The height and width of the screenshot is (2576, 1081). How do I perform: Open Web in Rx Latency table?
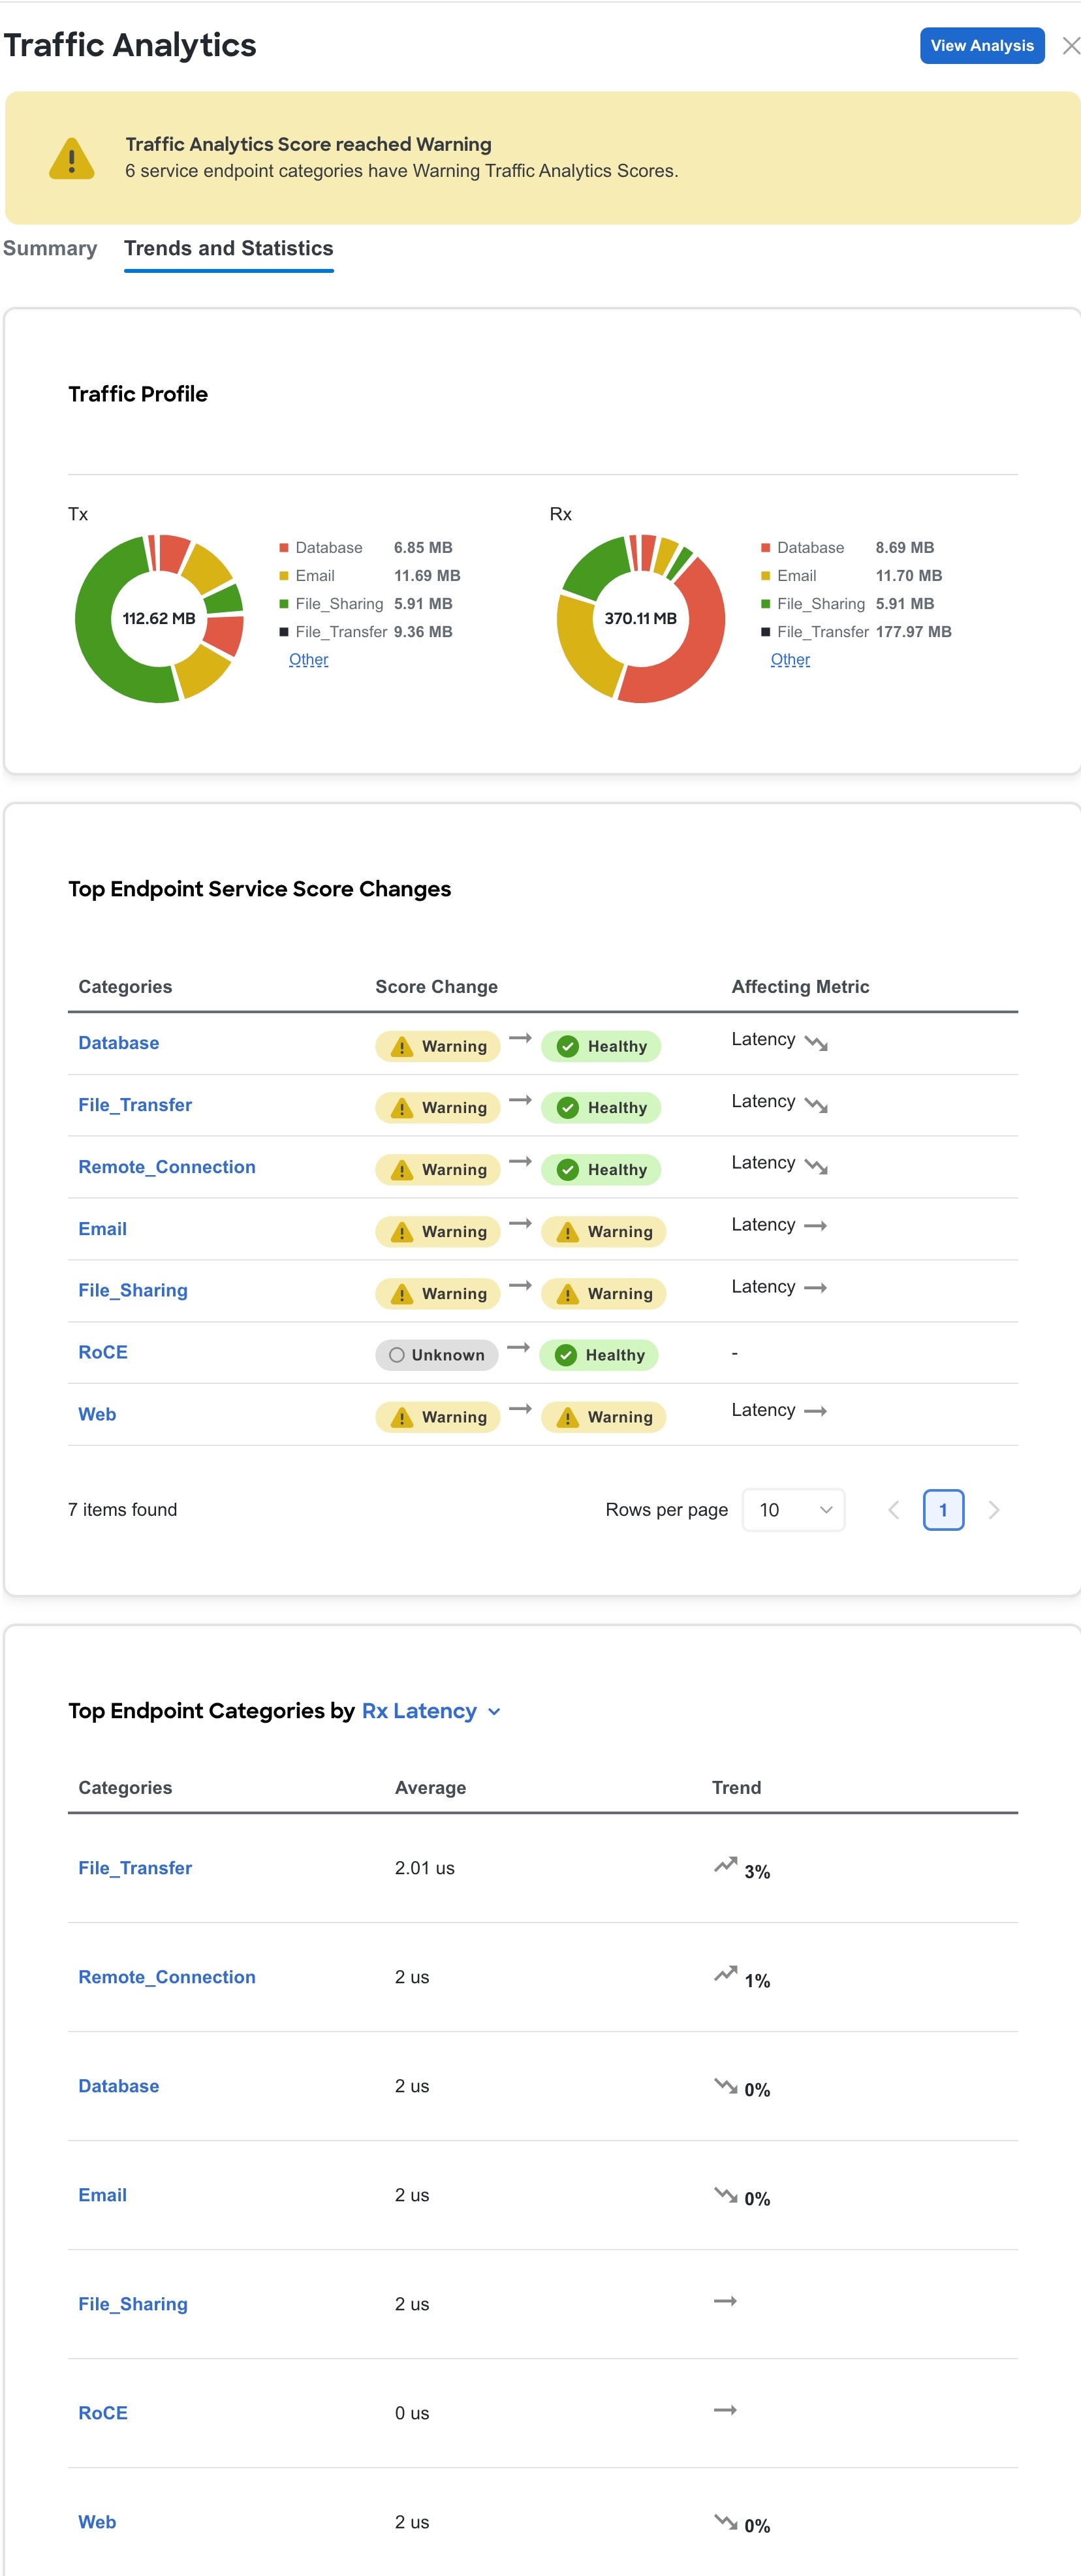coord(97,2522)
